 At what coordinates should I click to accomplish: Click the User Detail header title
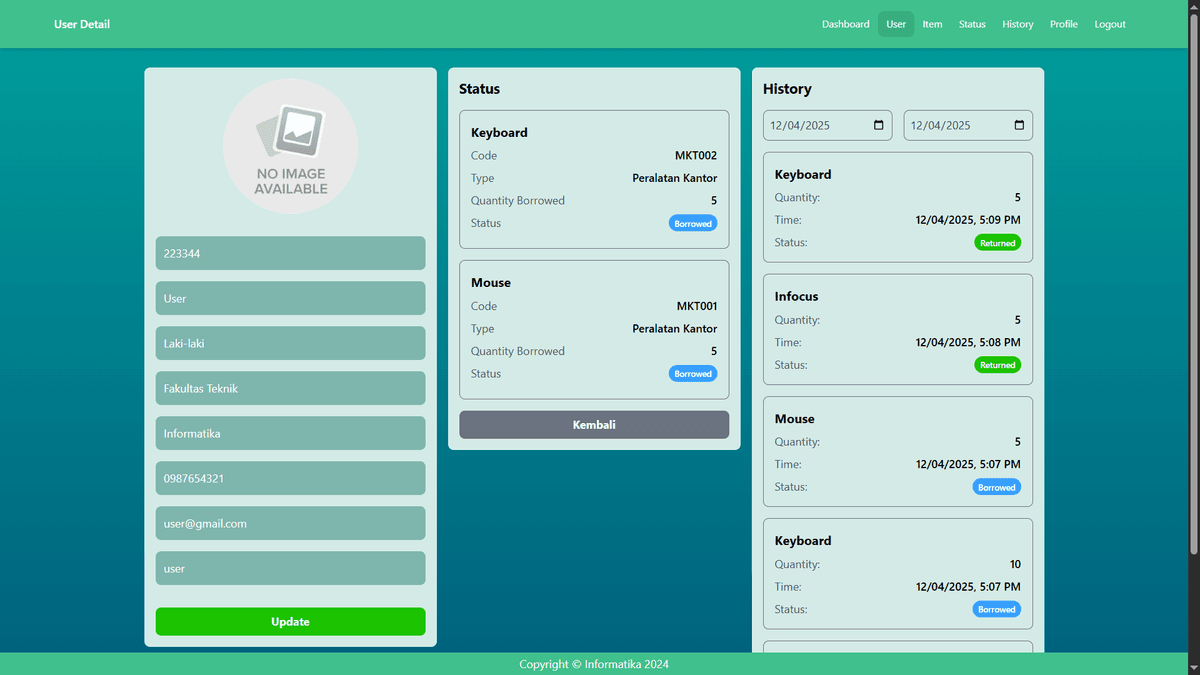pos(82,24)
